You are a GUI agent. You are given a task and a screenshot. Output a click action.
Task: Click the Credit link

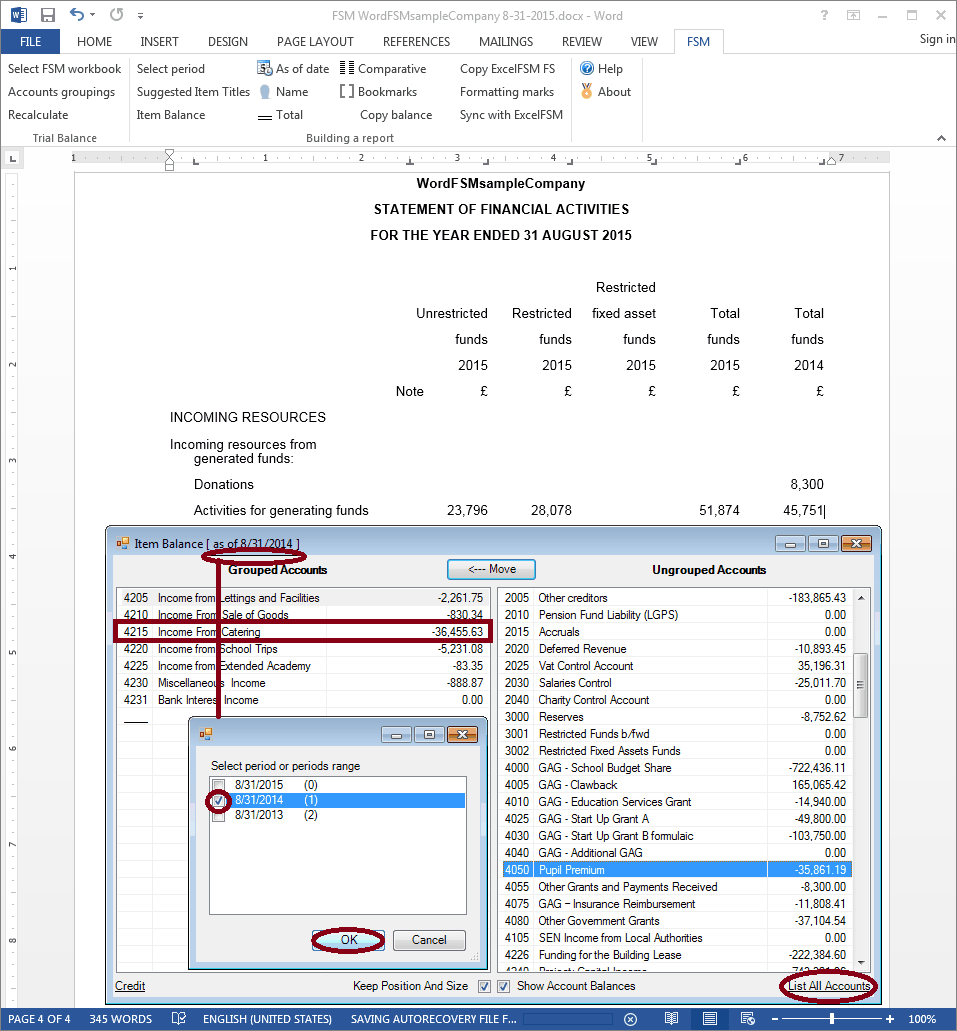tap(130, 986)
